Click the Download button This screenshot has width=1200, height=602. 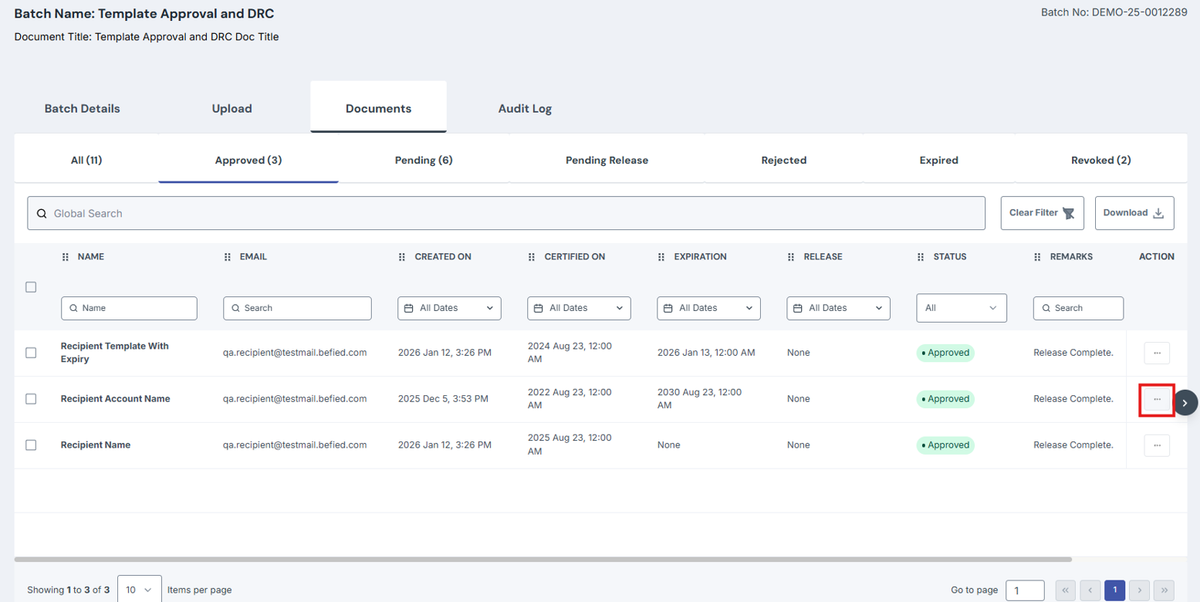point(1134,213)
